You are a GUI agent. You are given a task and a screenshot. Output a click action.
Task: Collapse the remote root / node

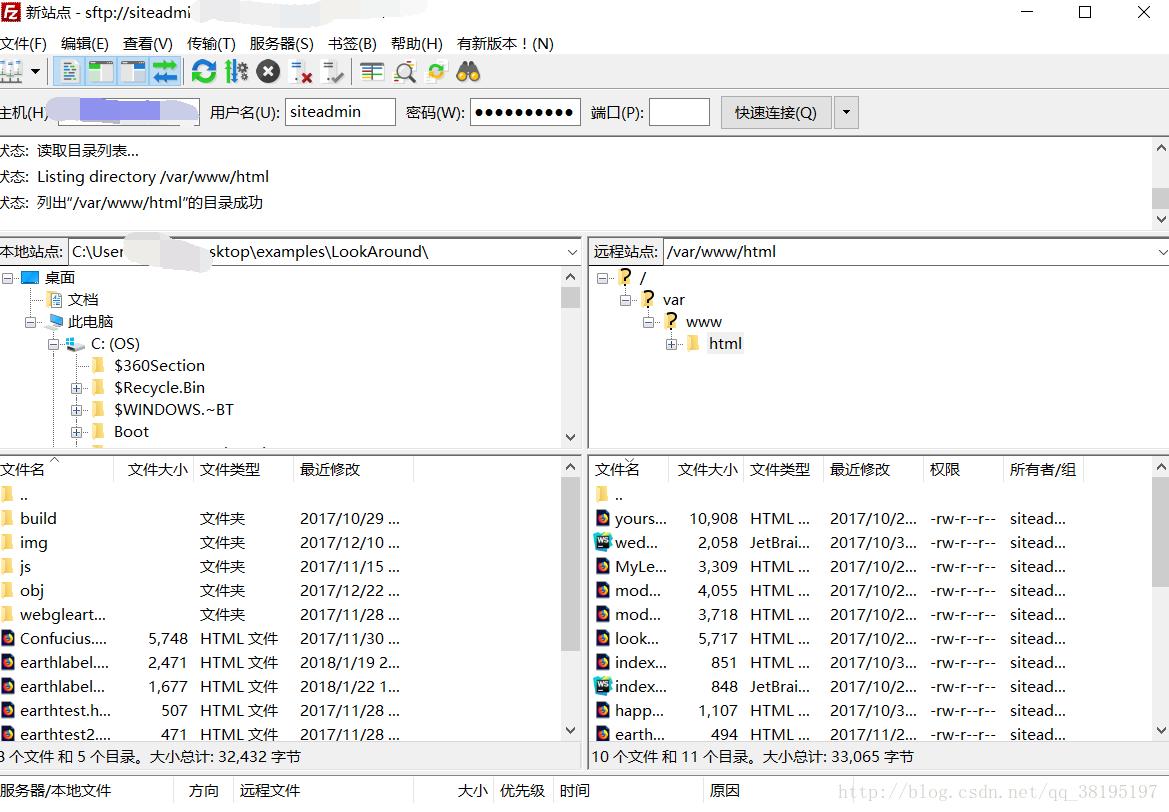pyautogui.click(x=602, y=278)
